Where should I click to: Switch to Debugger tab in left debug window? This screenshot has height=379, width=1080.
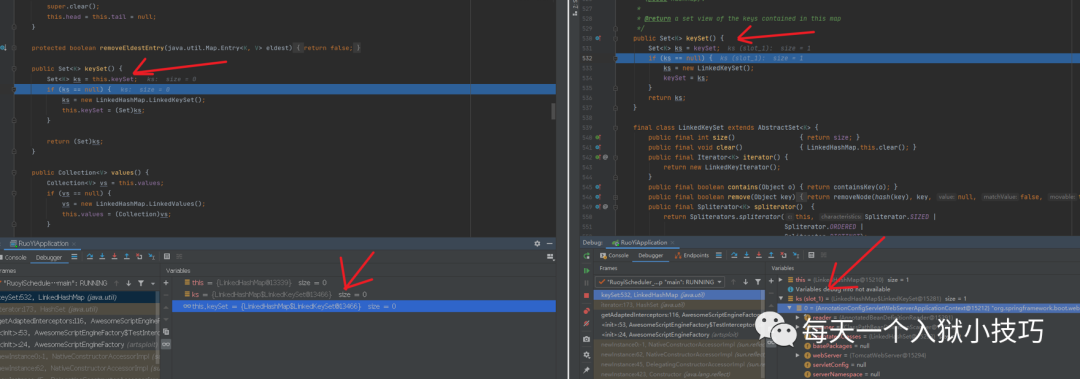tap(49, 257)
